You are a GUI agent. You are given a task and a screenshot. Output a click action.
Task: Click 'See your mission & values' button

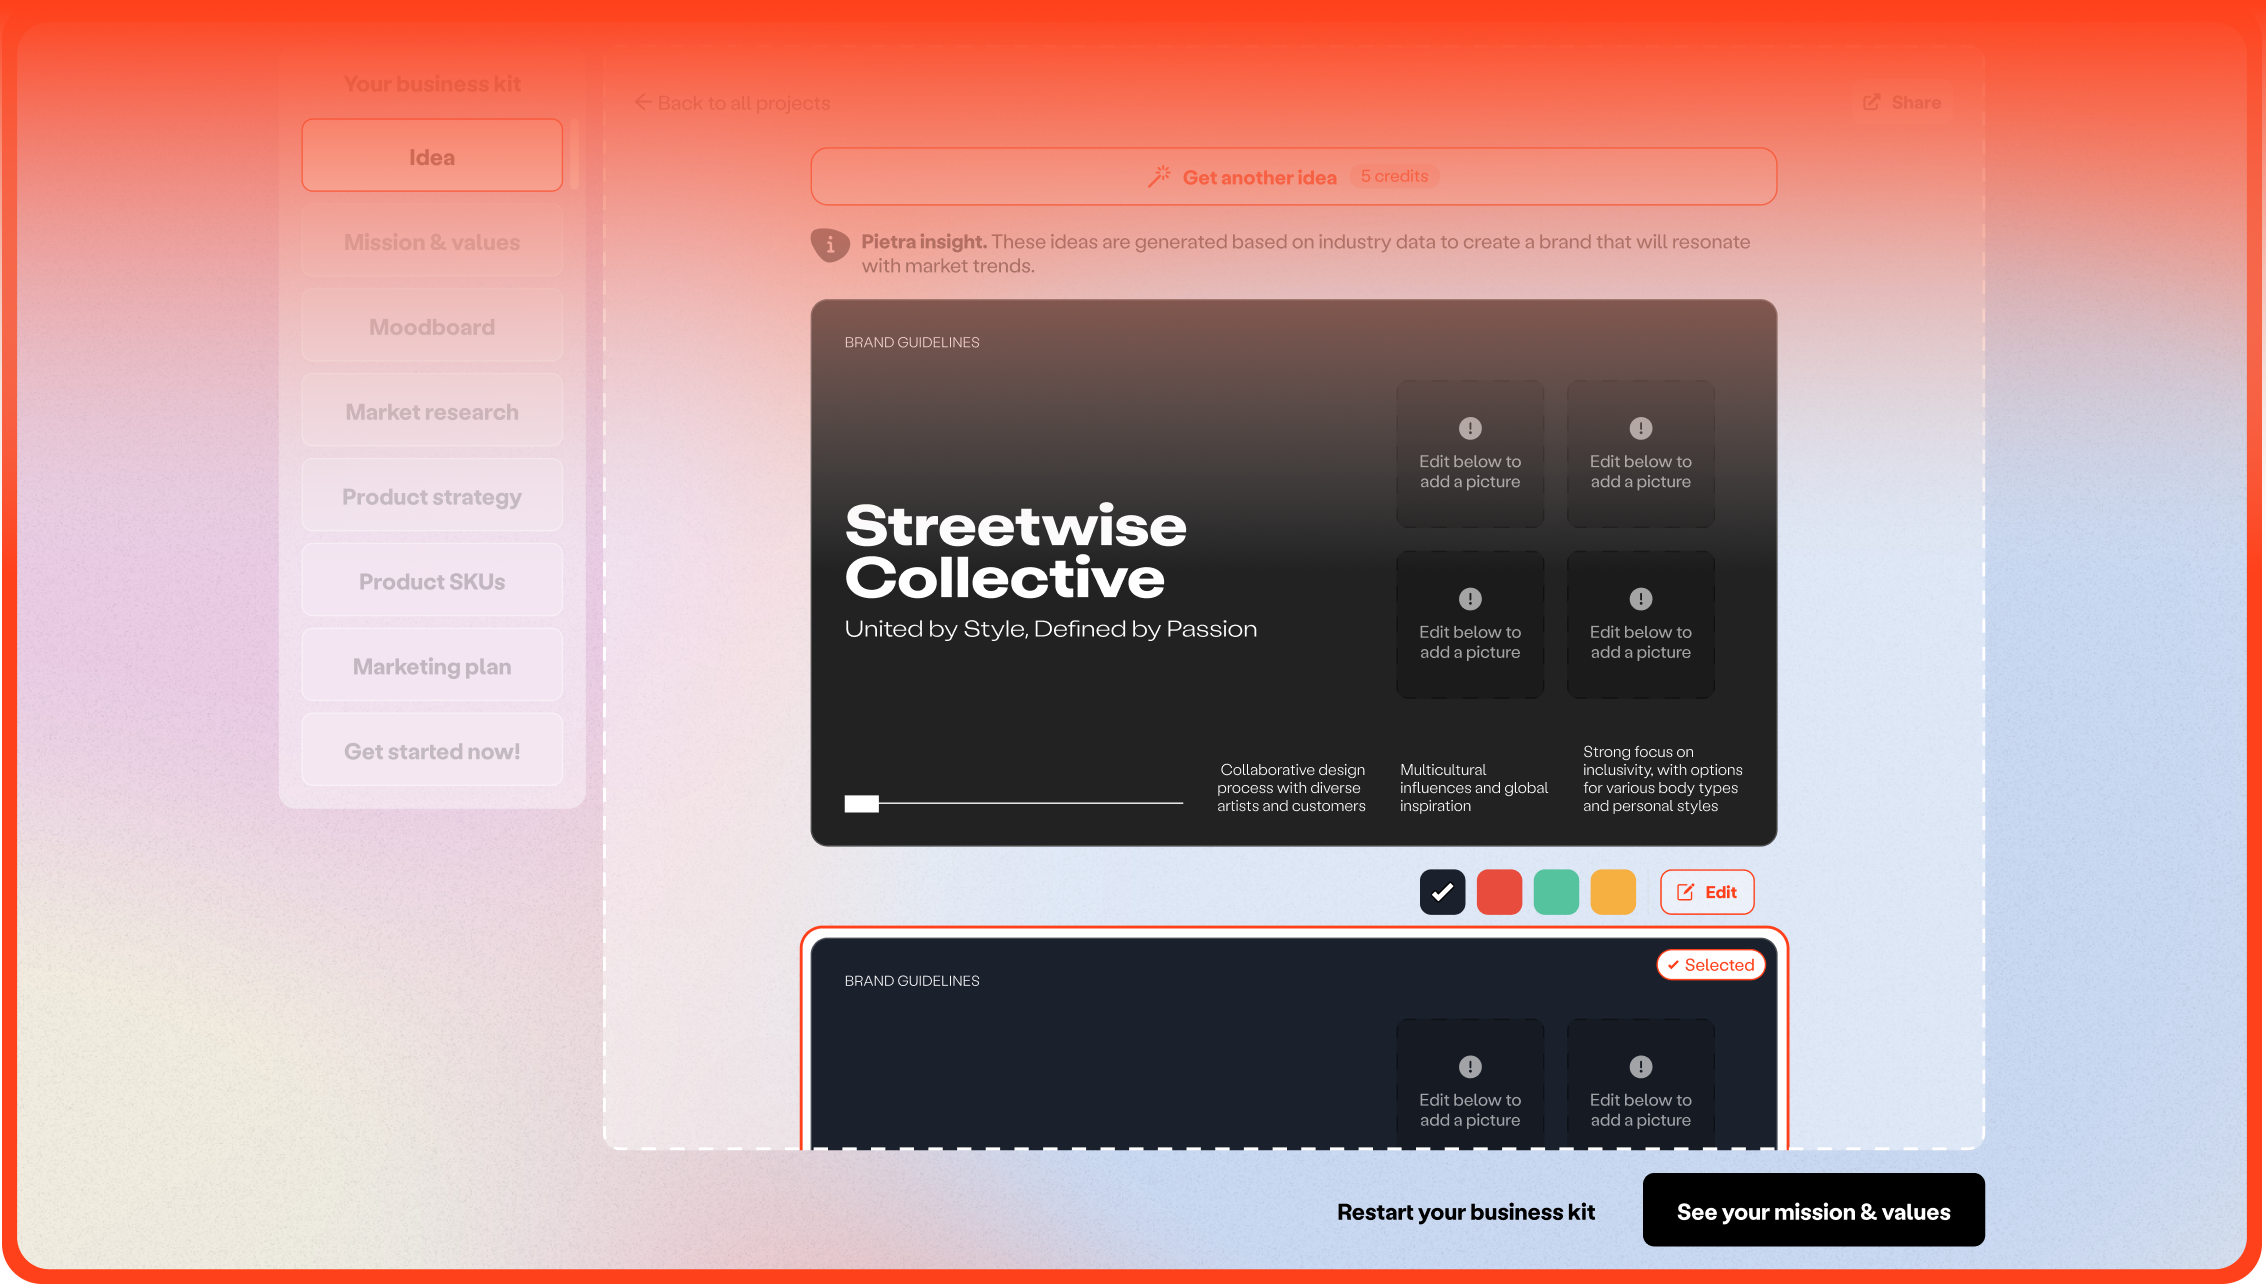(x=1813, y=1210)
